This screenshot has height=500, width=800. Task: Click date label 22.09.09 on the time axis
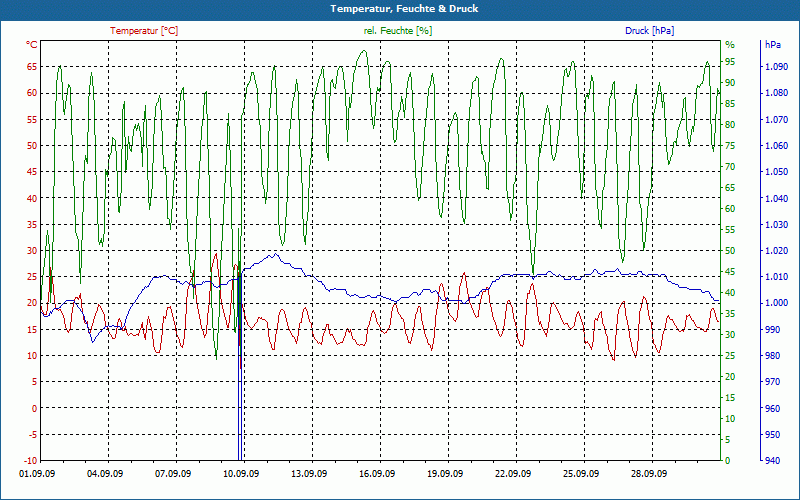(513, 473)
